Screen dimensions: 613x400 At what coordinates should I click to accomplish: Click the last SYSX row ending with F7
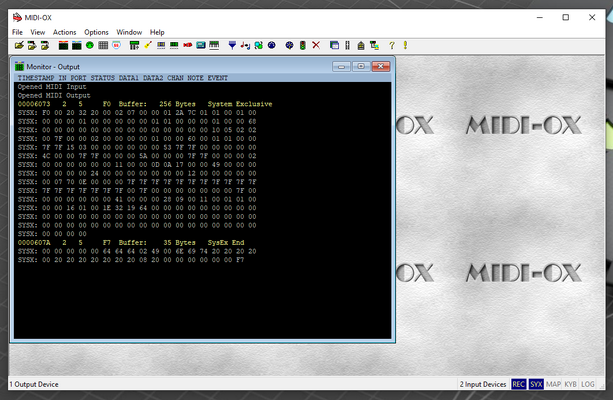pyautogui.click(x=131, y=260)
